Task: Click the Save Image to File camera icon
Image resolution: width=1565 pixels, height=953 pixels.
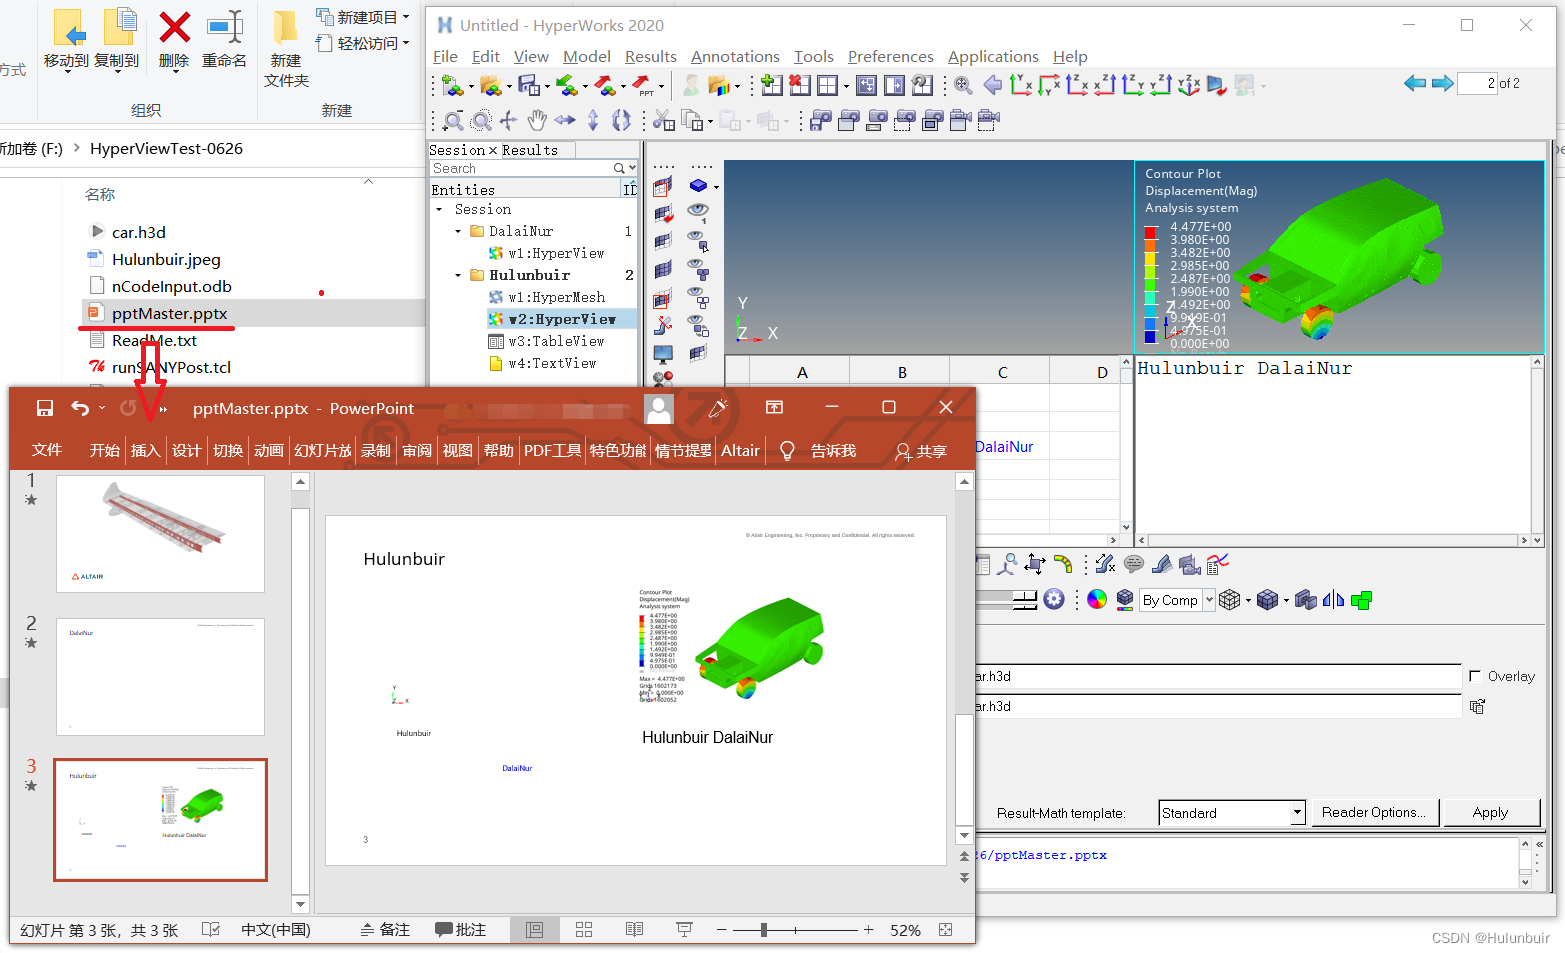Action: pos(821,121)
